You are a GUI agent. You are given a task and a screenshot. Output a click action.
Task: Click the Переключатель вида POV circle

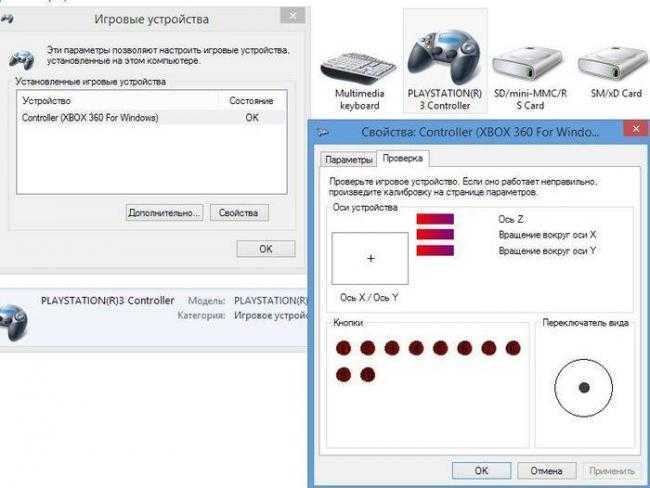582,387
